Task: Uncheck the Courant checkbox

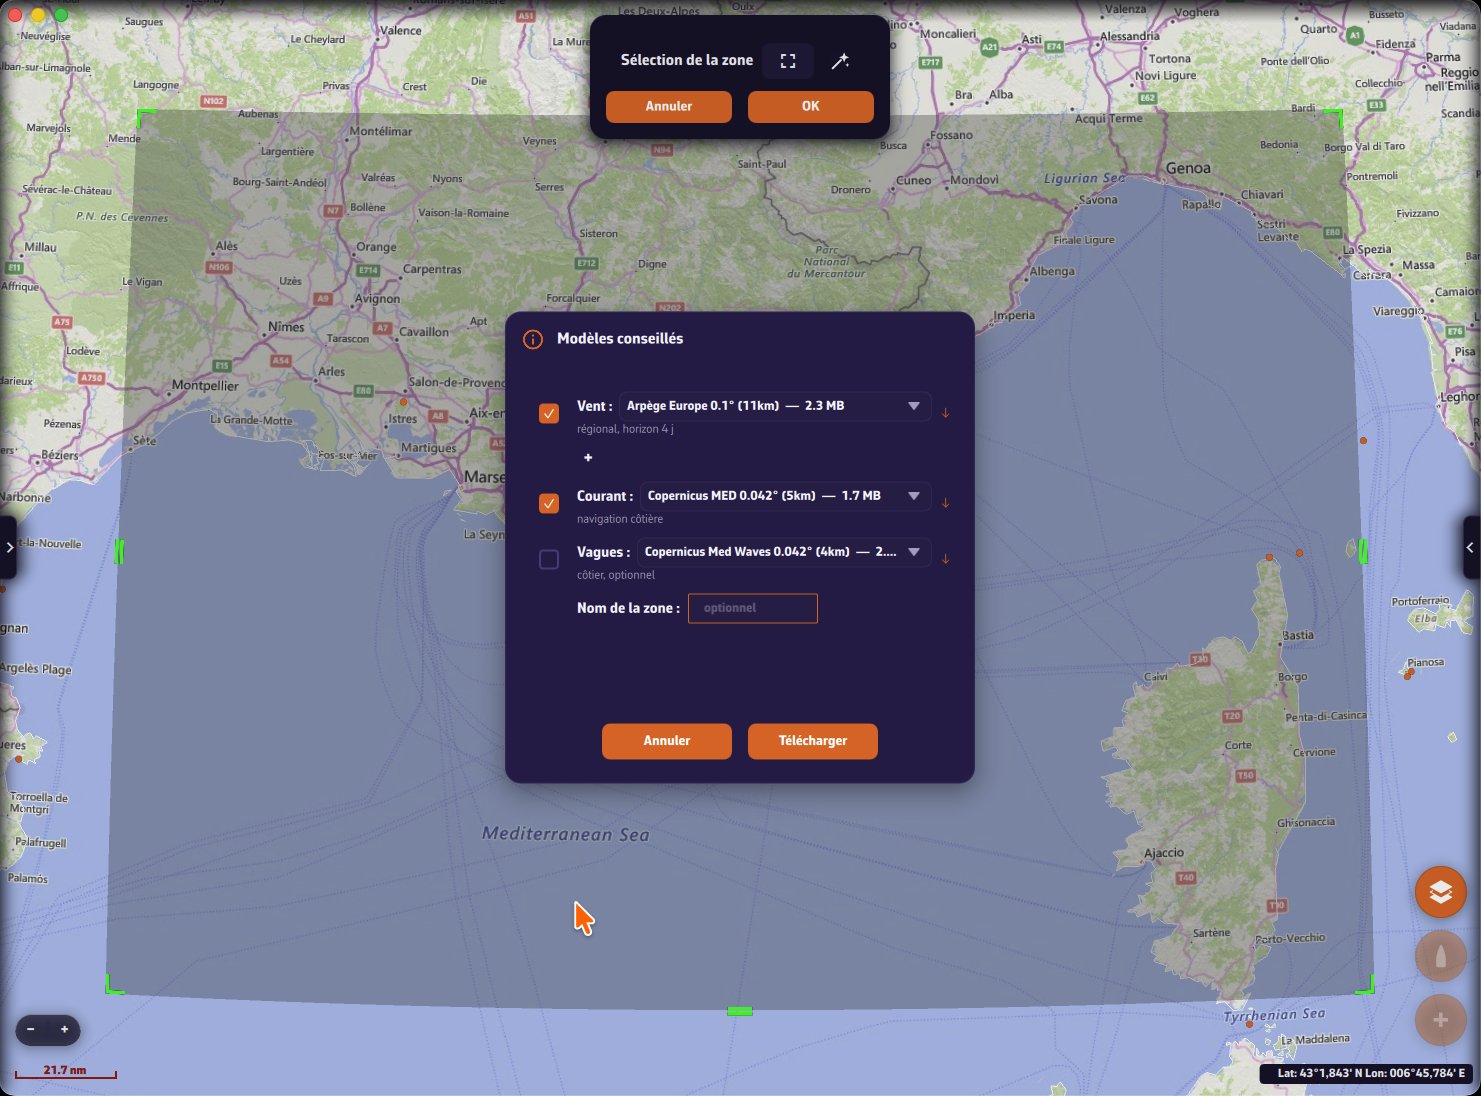Action: coord(549,503)
